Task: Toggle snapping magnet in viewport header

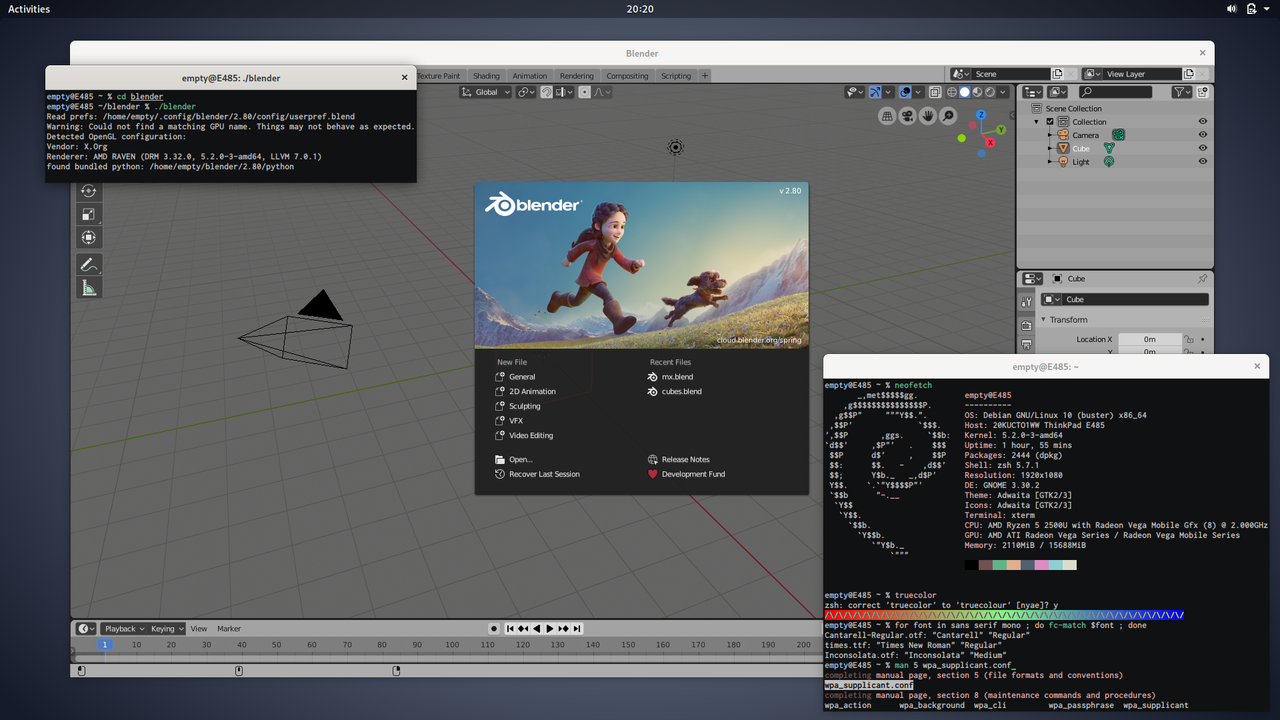Action: coord(546,92)
